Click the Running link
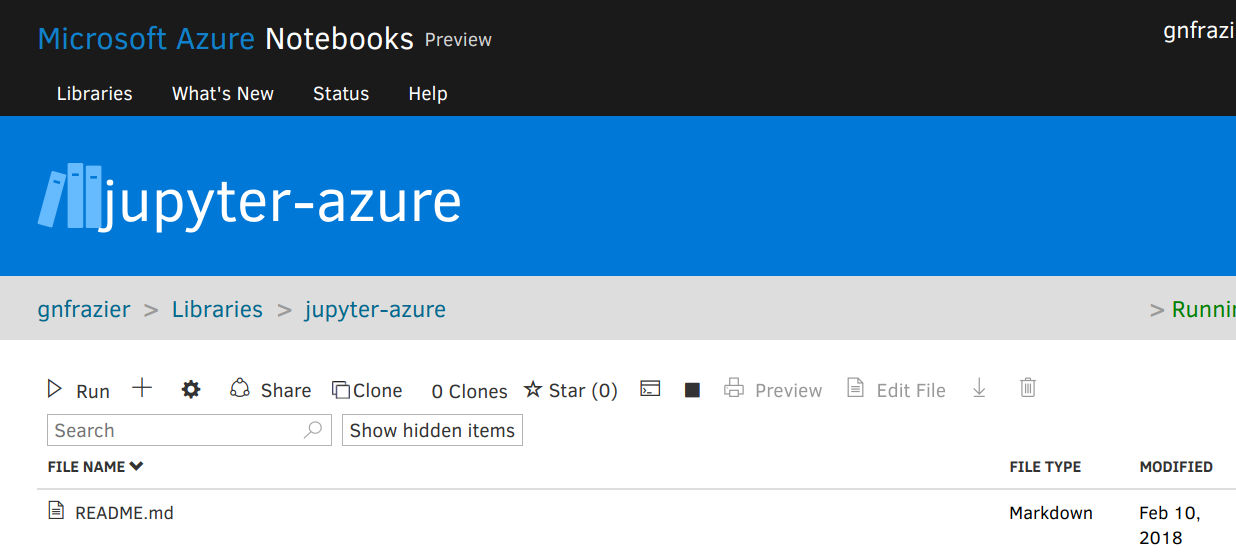This screenshot has height=559, width=1236. 1203,310
